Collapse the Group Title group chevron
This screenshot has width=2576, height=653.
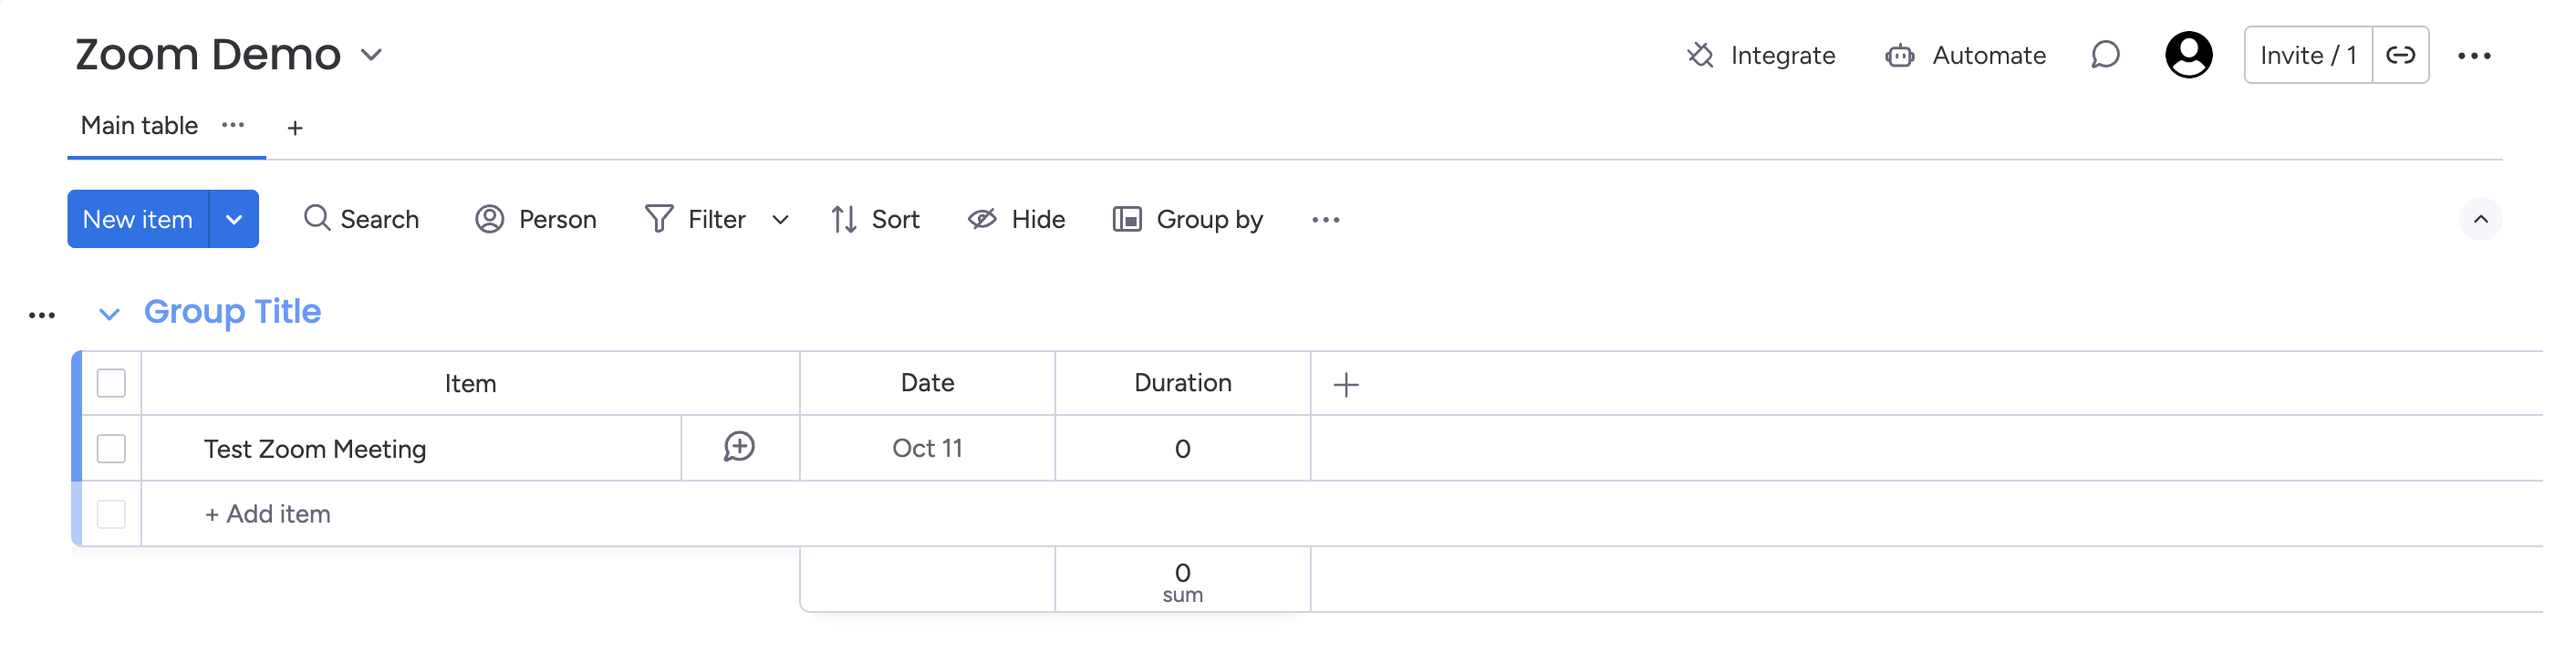[109, 314]
